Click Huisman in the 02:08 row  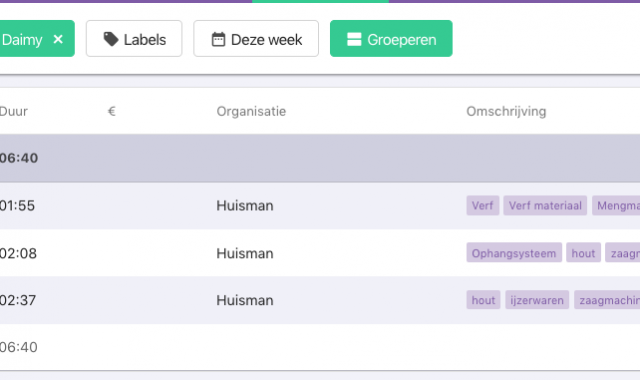[x=245, y=253]
